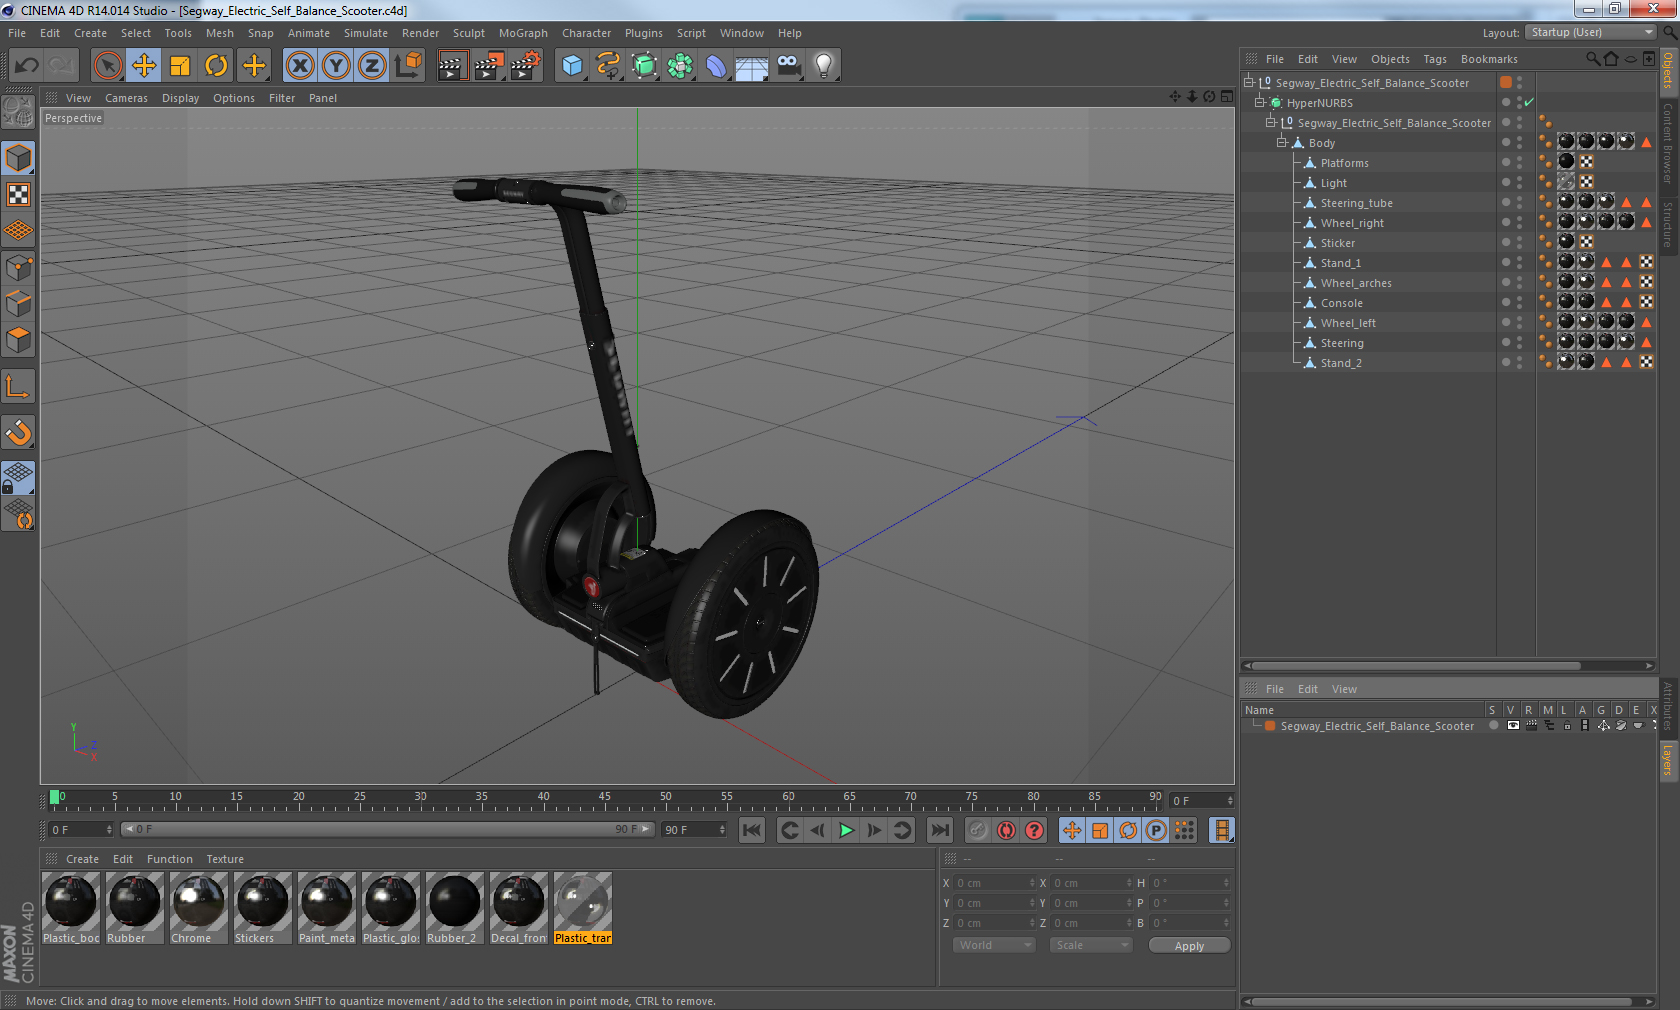Collapse top Segway_Electric_Self_Balance_Scooter node
Image resolution: width=1680 pixels, height=1010 pixels.
[1249, 82]
